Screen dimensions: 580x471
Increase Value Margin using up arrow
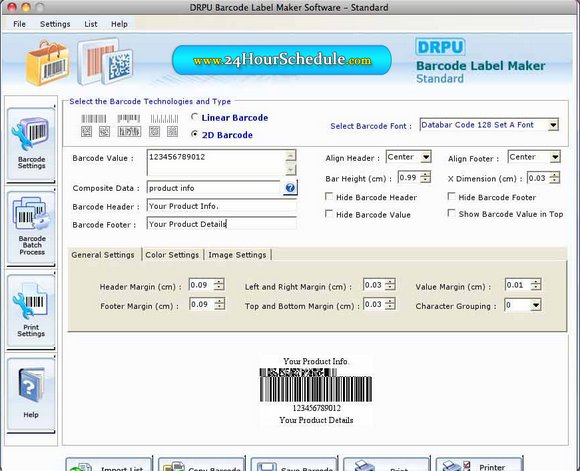pyautogui.click(x=535, y=282)
